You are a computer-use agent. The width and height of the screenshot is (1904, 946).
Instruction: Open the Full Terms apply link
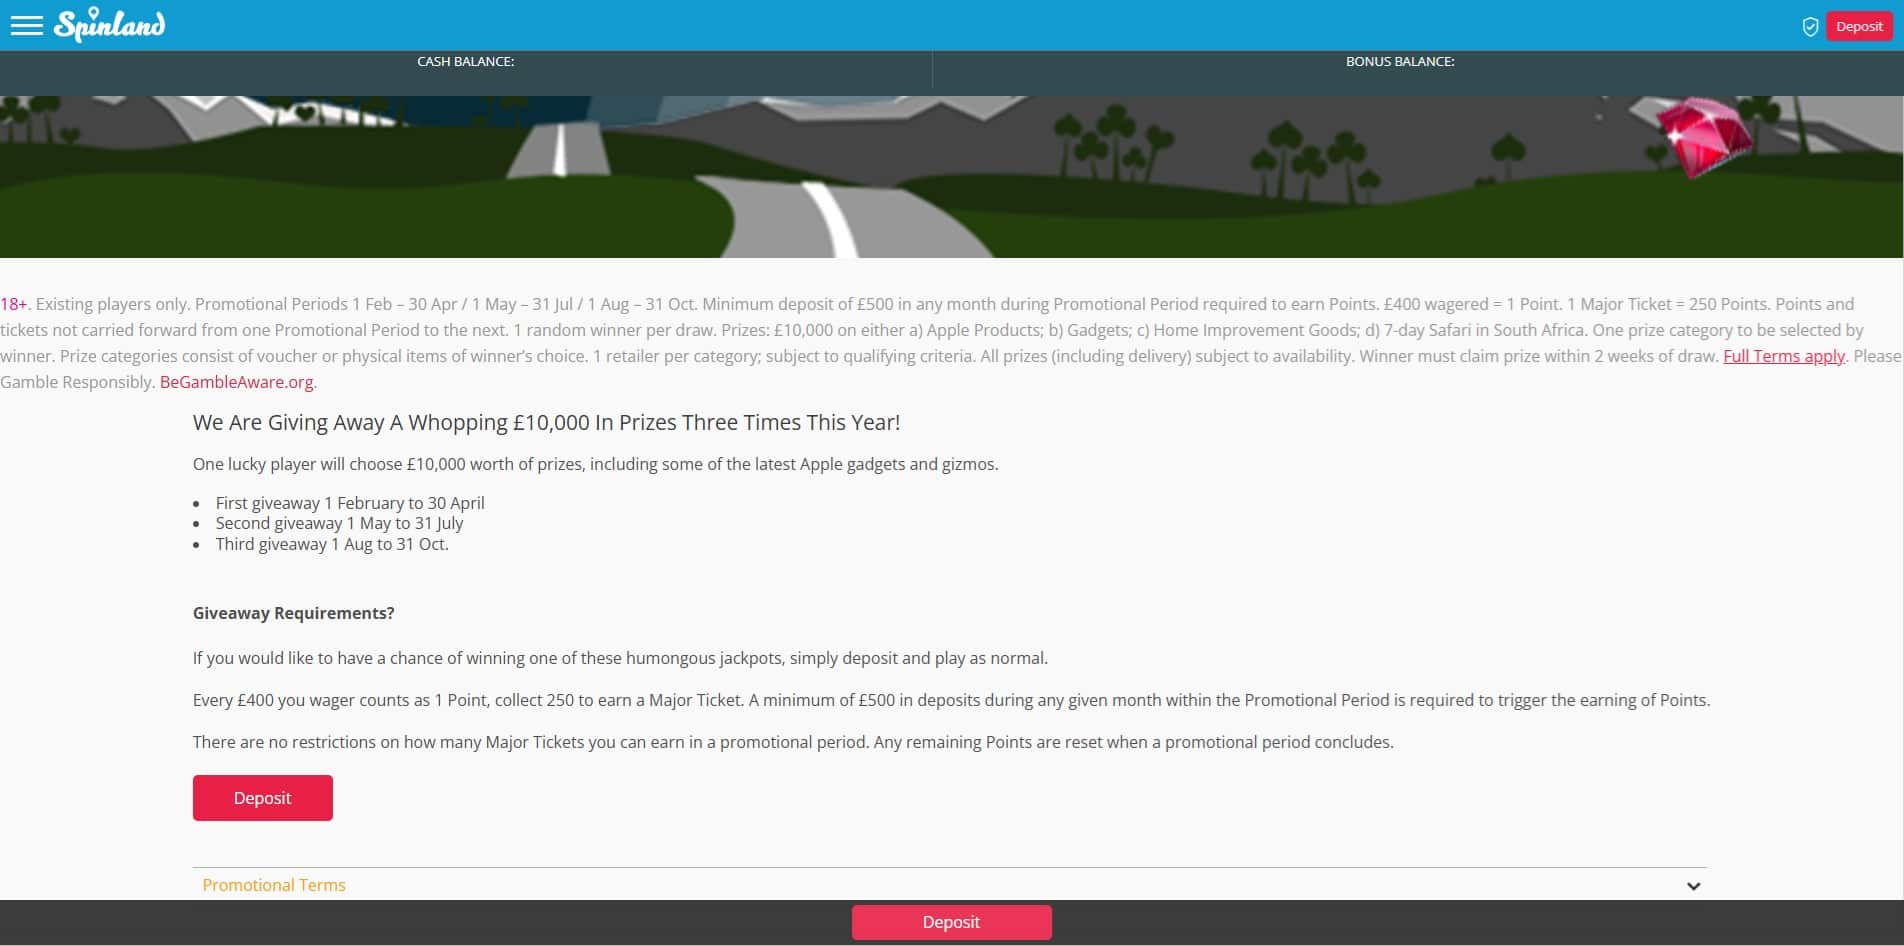pyautogui.click(x=1783, y=356)
